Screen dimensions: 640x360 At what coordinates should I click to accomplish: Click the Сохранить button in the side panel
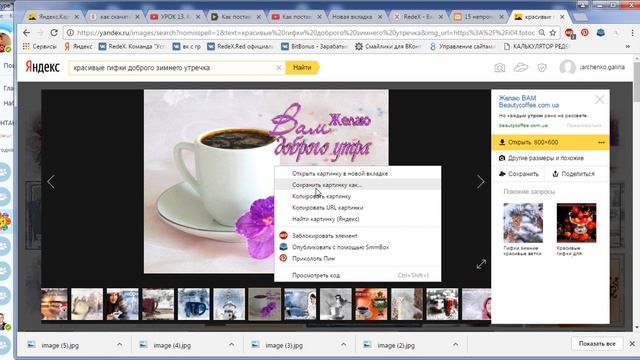click(x=519, y=174)
